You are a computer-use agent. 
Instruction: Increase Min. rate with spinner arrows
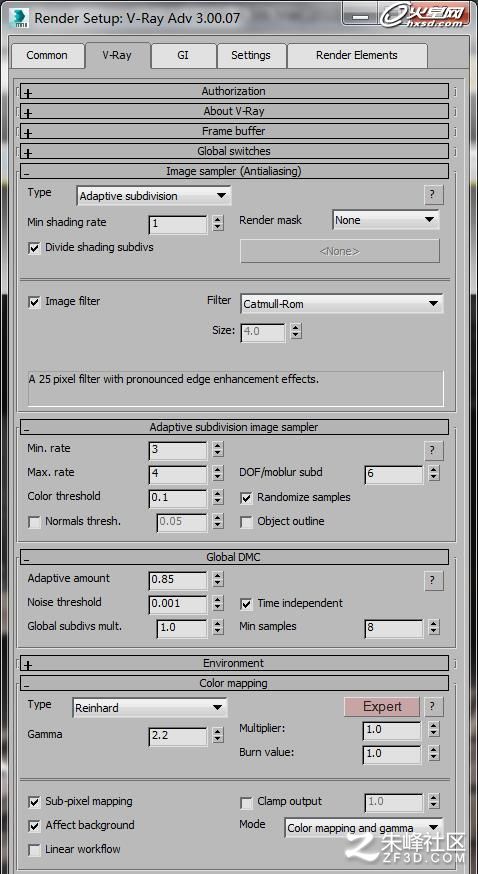218,445
